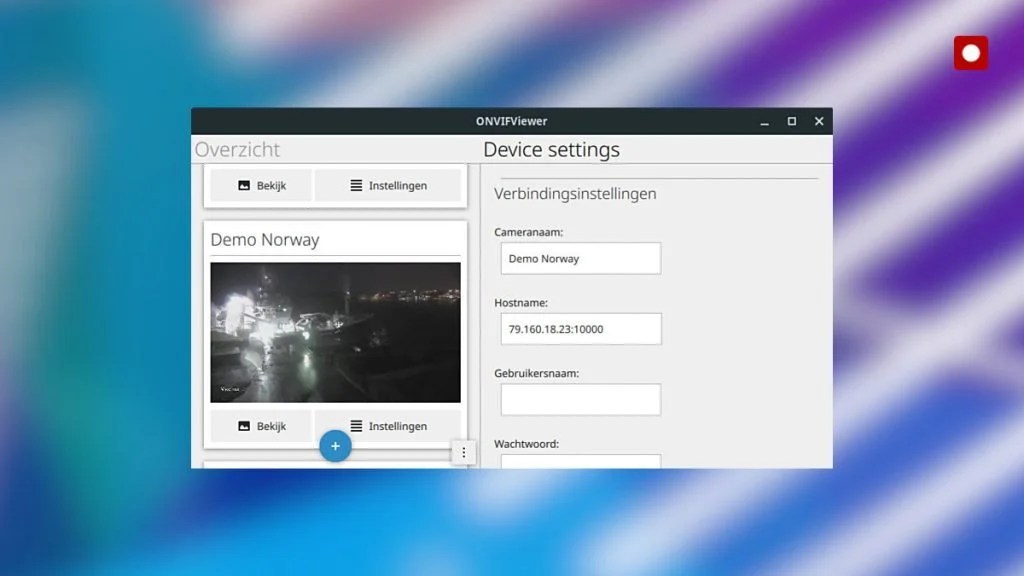The image size is (1024, 576).
Task: Click the Demo Norway card title
Action: point(264,240)
